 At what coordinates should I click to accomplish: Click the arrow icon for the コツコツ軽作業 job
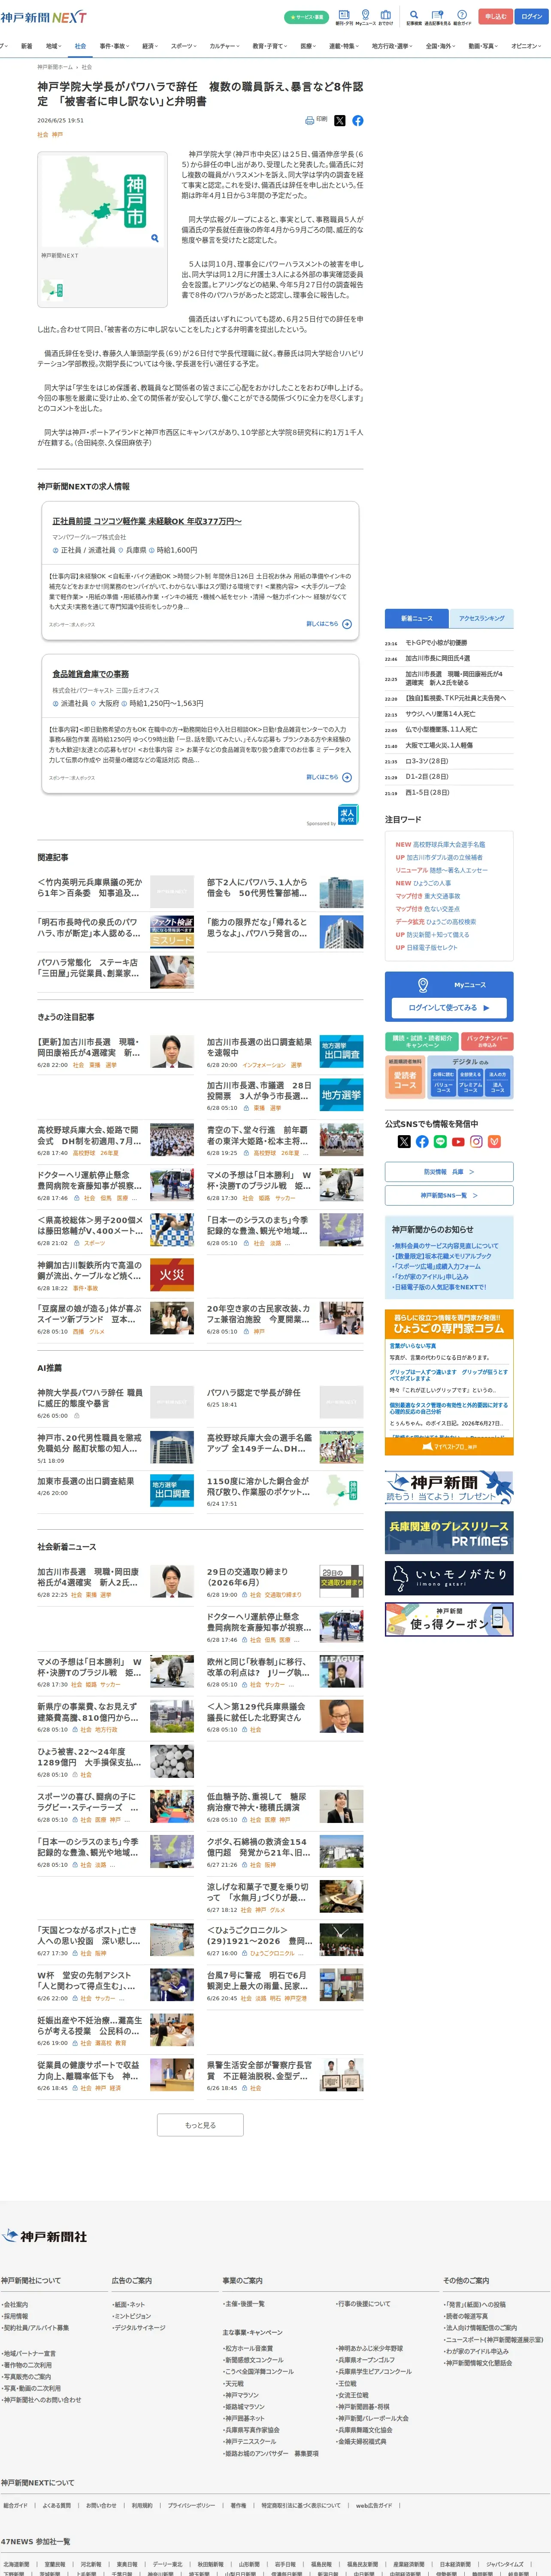[347, 624]
